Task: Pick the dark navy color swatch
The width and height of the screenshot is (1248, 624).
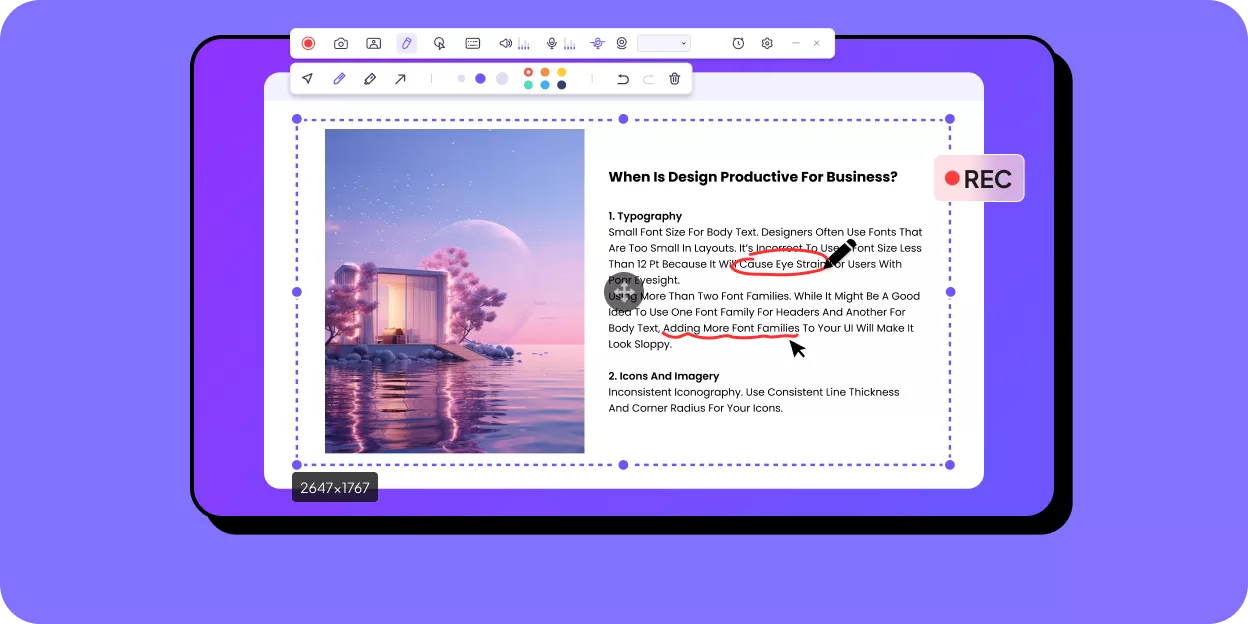Action: (562, 85)
